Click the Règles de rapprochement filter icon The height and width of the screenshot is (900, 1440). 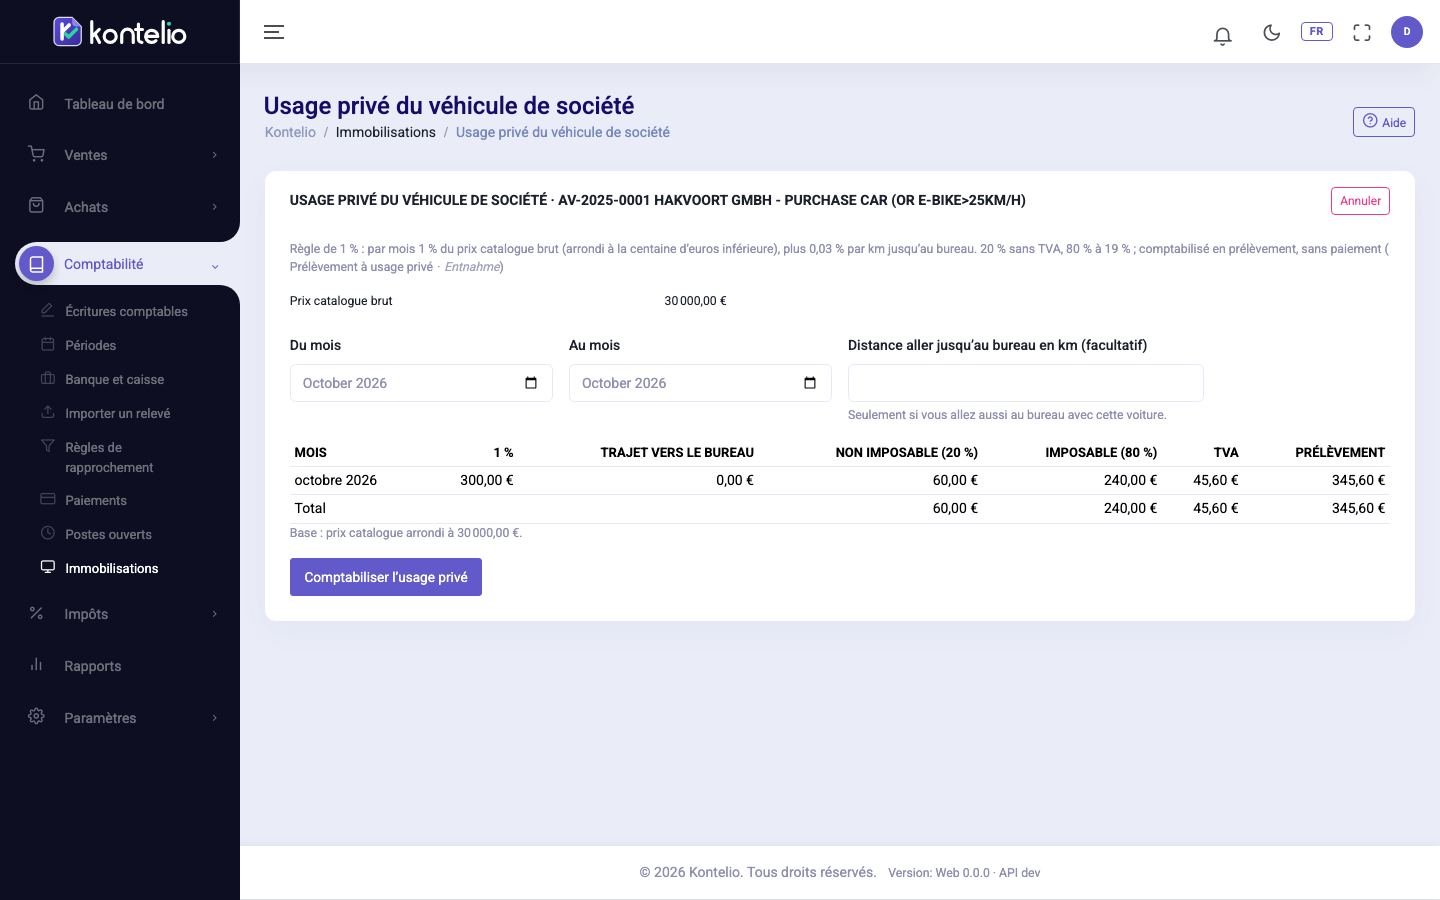(47, 446)
